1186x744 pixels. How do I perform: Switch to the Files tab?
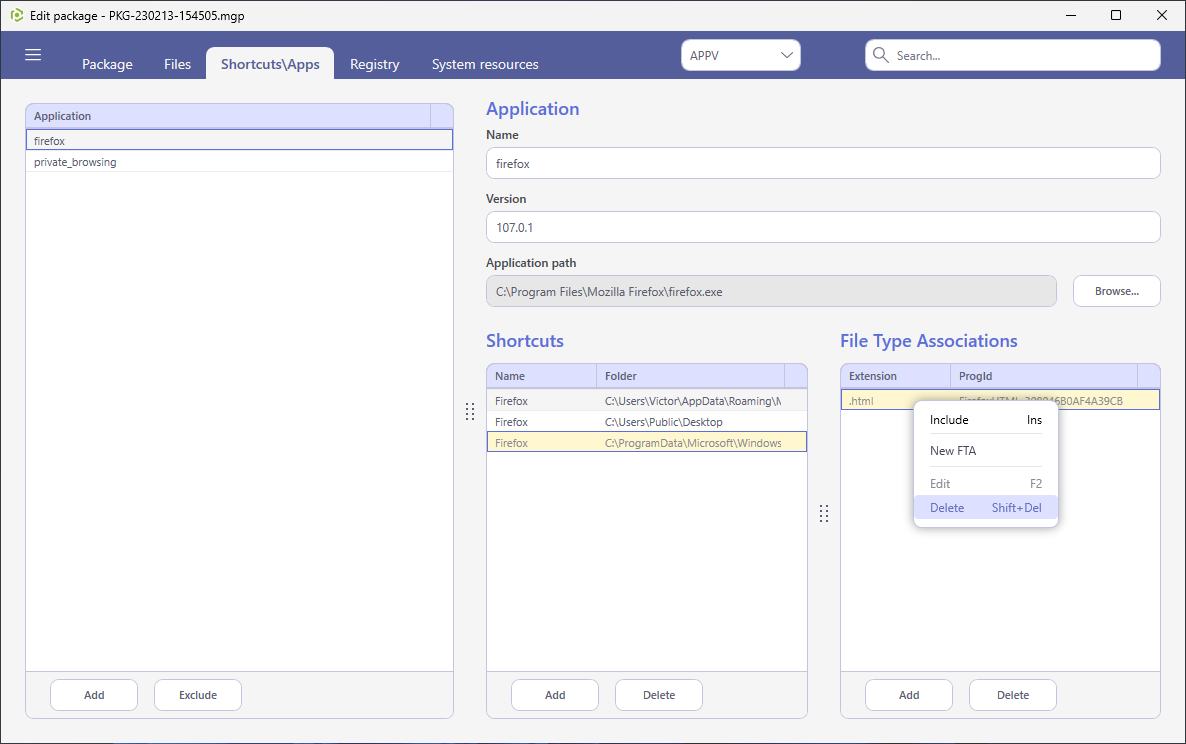click(178, 64)
